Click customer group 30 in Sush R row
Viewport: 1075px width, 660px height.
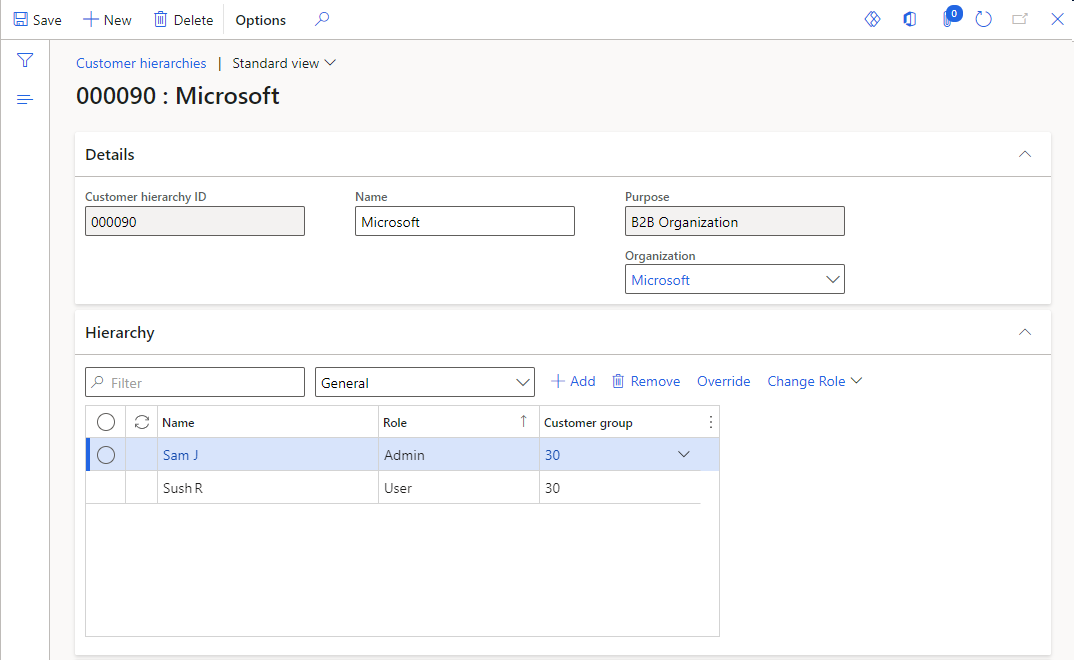tap(620, 488)
